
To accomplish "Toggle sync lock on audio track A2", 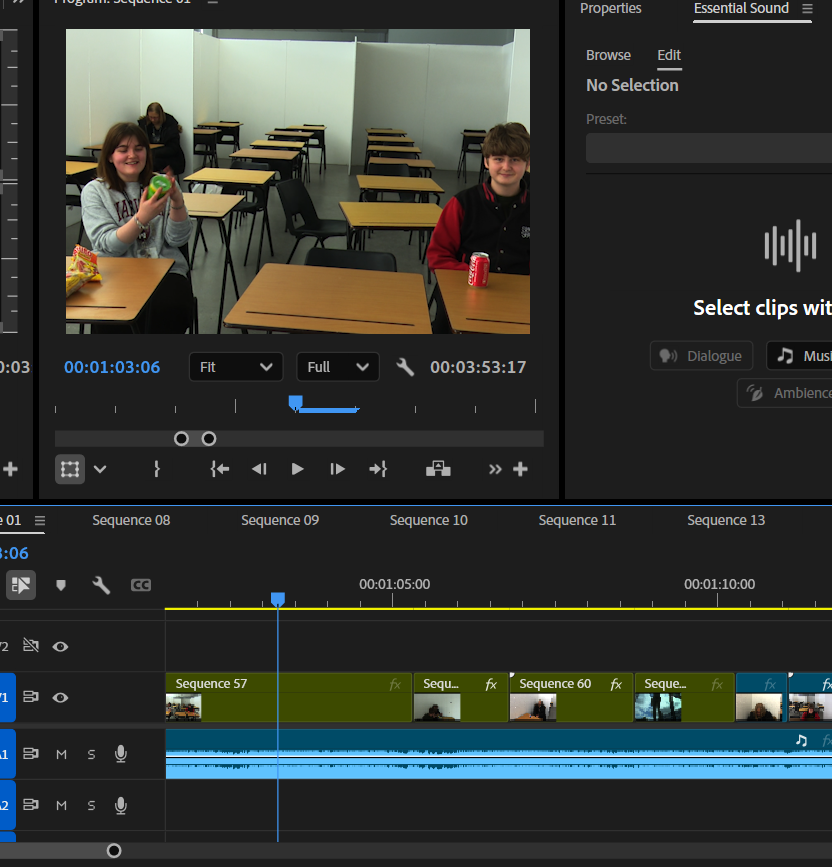I will [x=31, y=805].
